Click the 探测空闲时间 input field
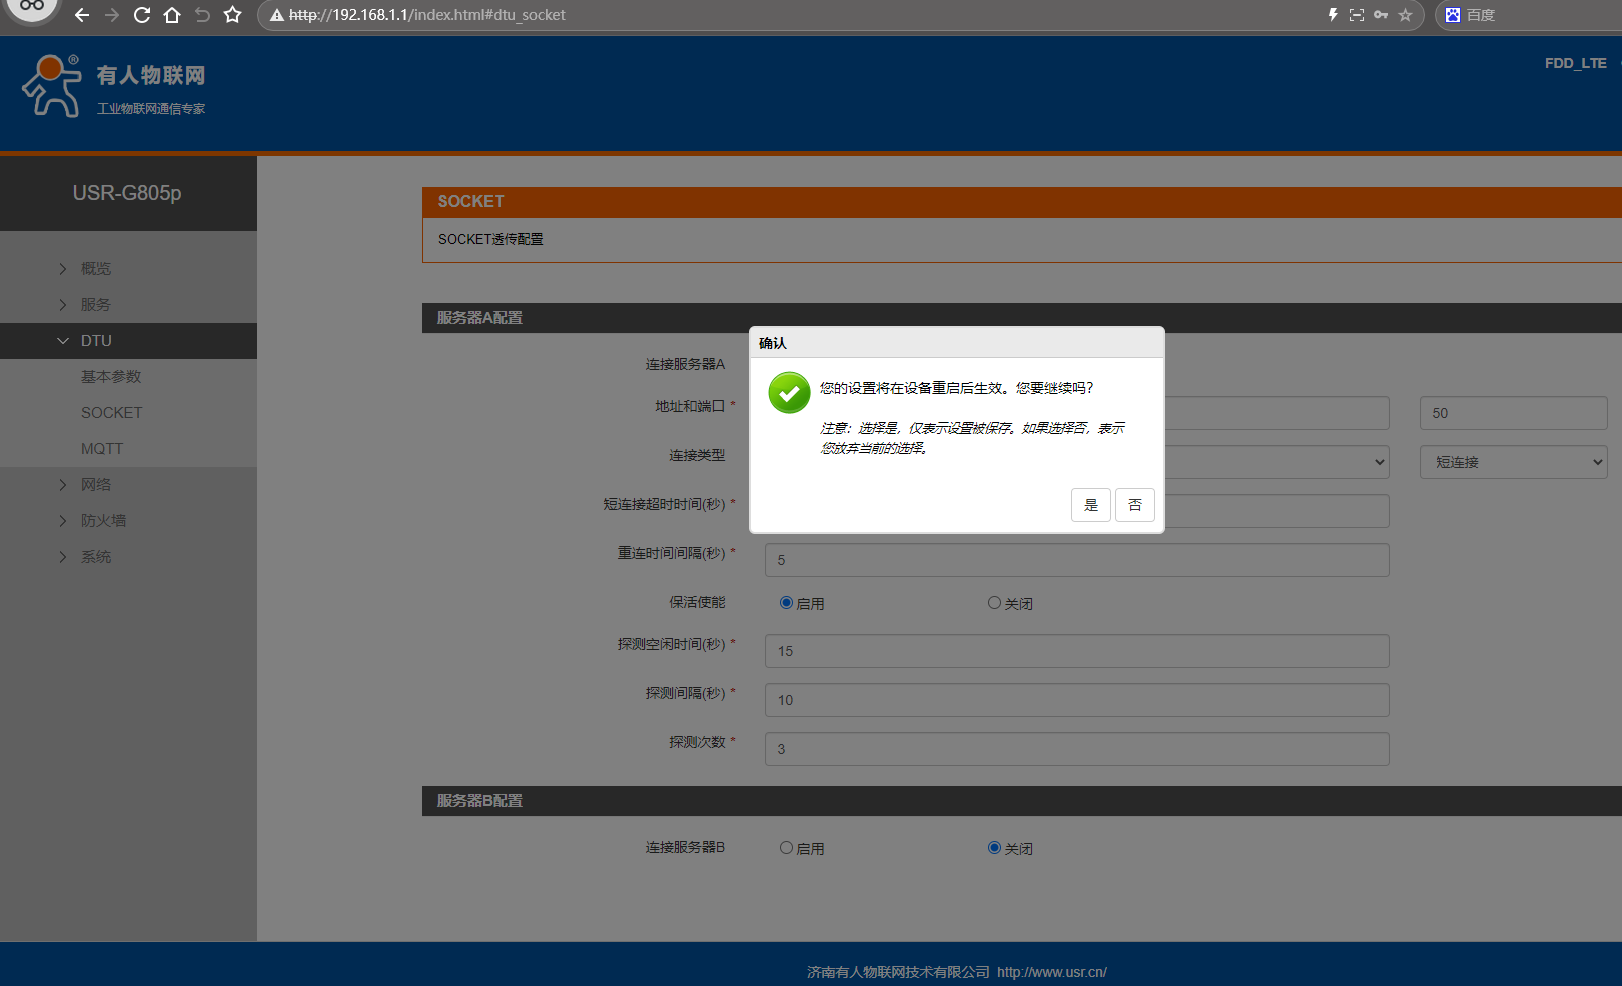 pos(1076,651)
